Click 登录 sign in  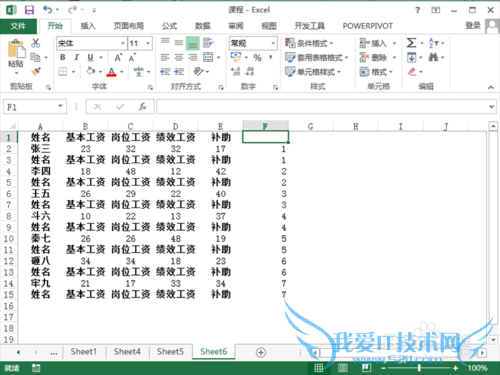tap(473, 26)
